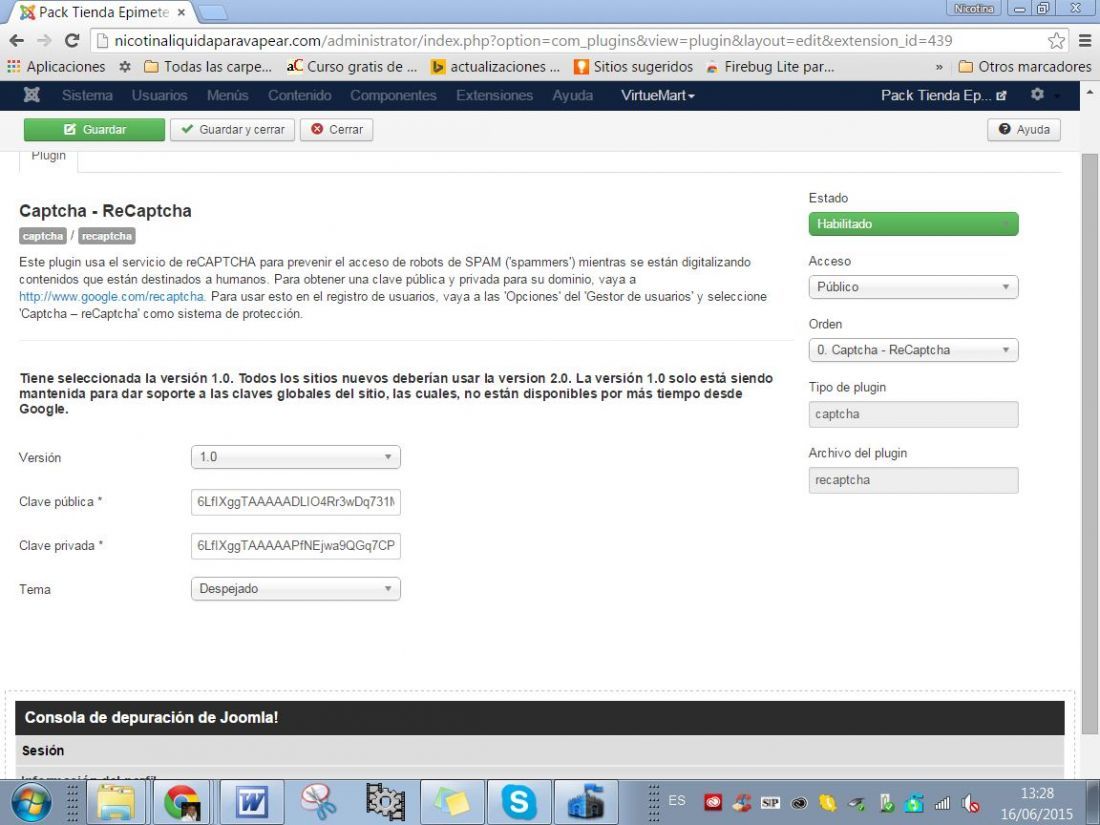
Task: Open the Acceso Público dropdown
Action: (x=913, y=287)
